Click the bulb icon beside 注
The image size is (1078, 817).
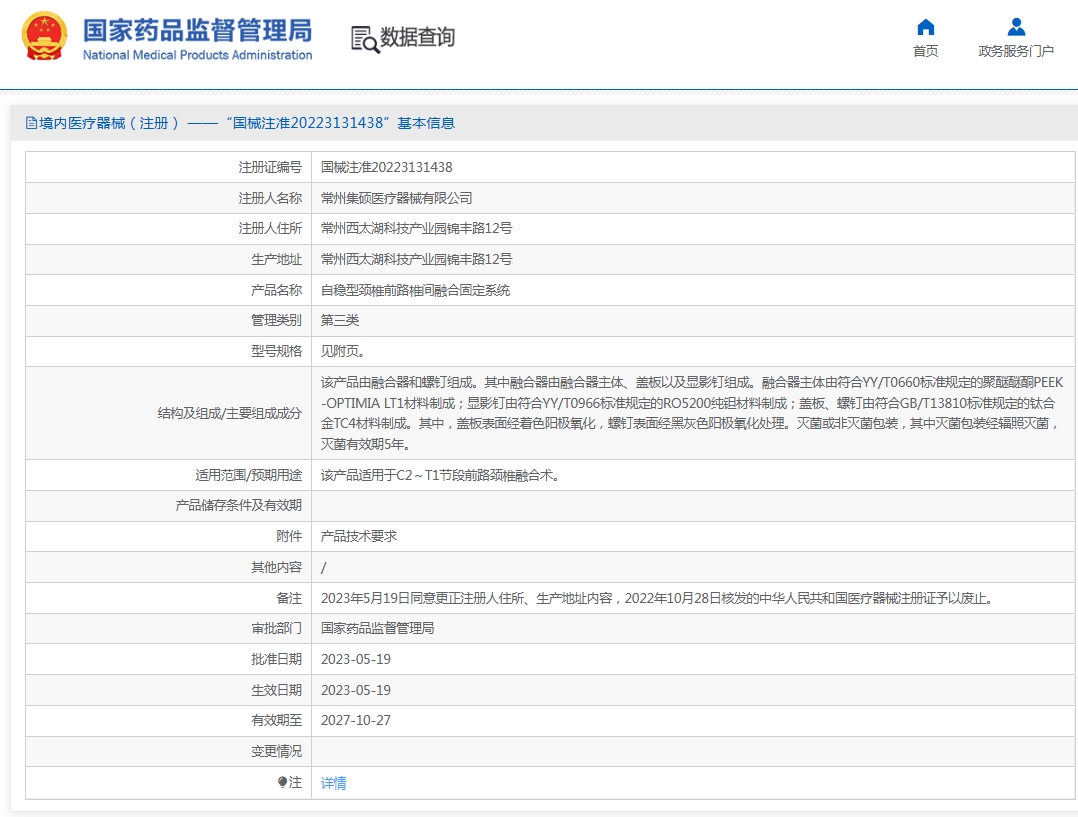point(282,782)
